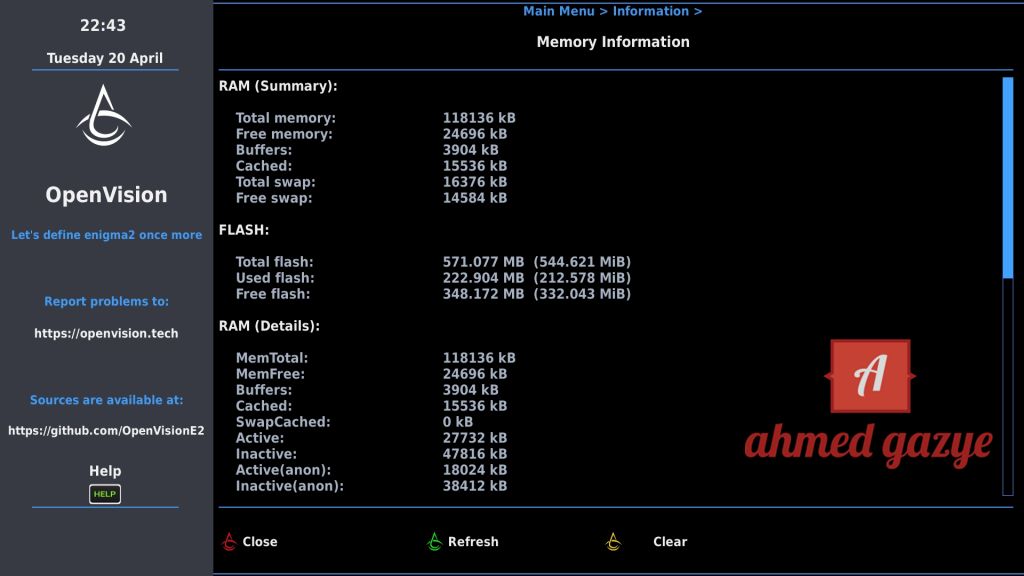Select the Total flash: label
Screen dimensions: 1024x576
[274, 262]
